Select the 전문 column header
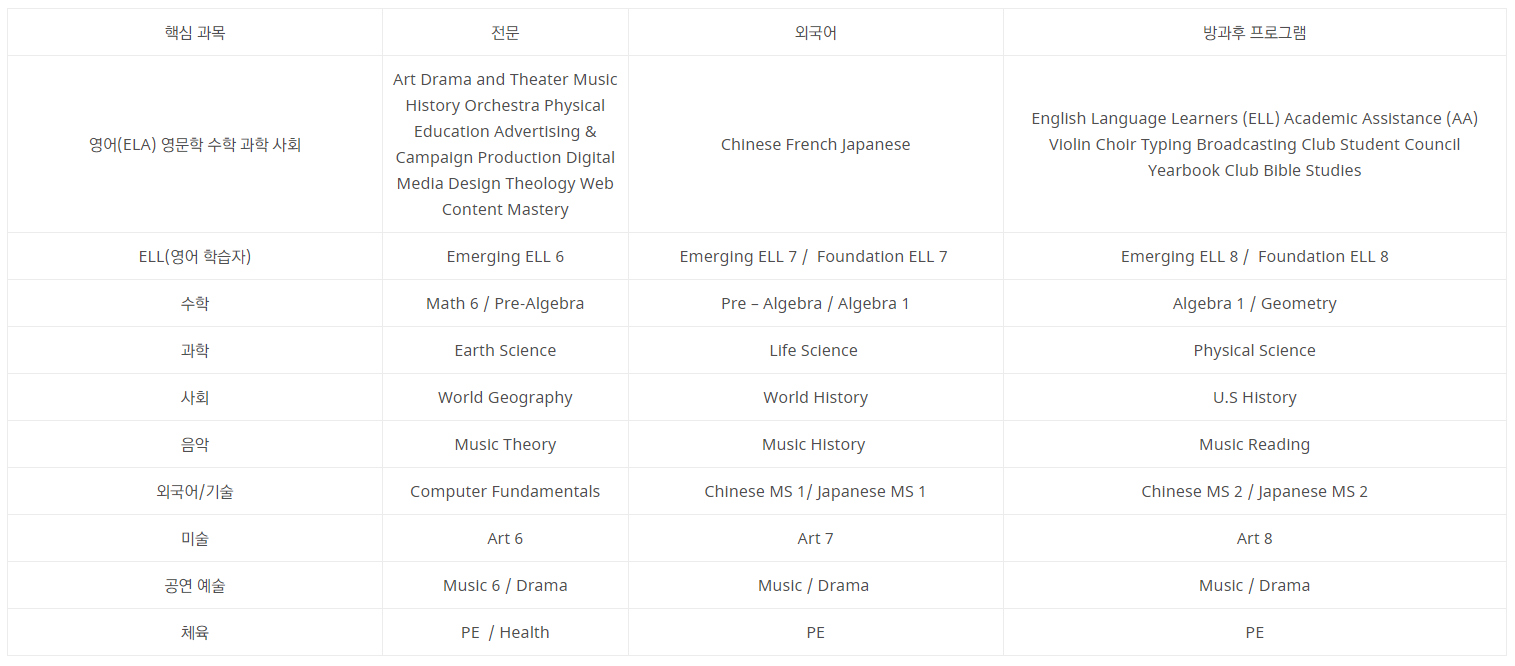The image size is (1515, 666). [505, 32]
